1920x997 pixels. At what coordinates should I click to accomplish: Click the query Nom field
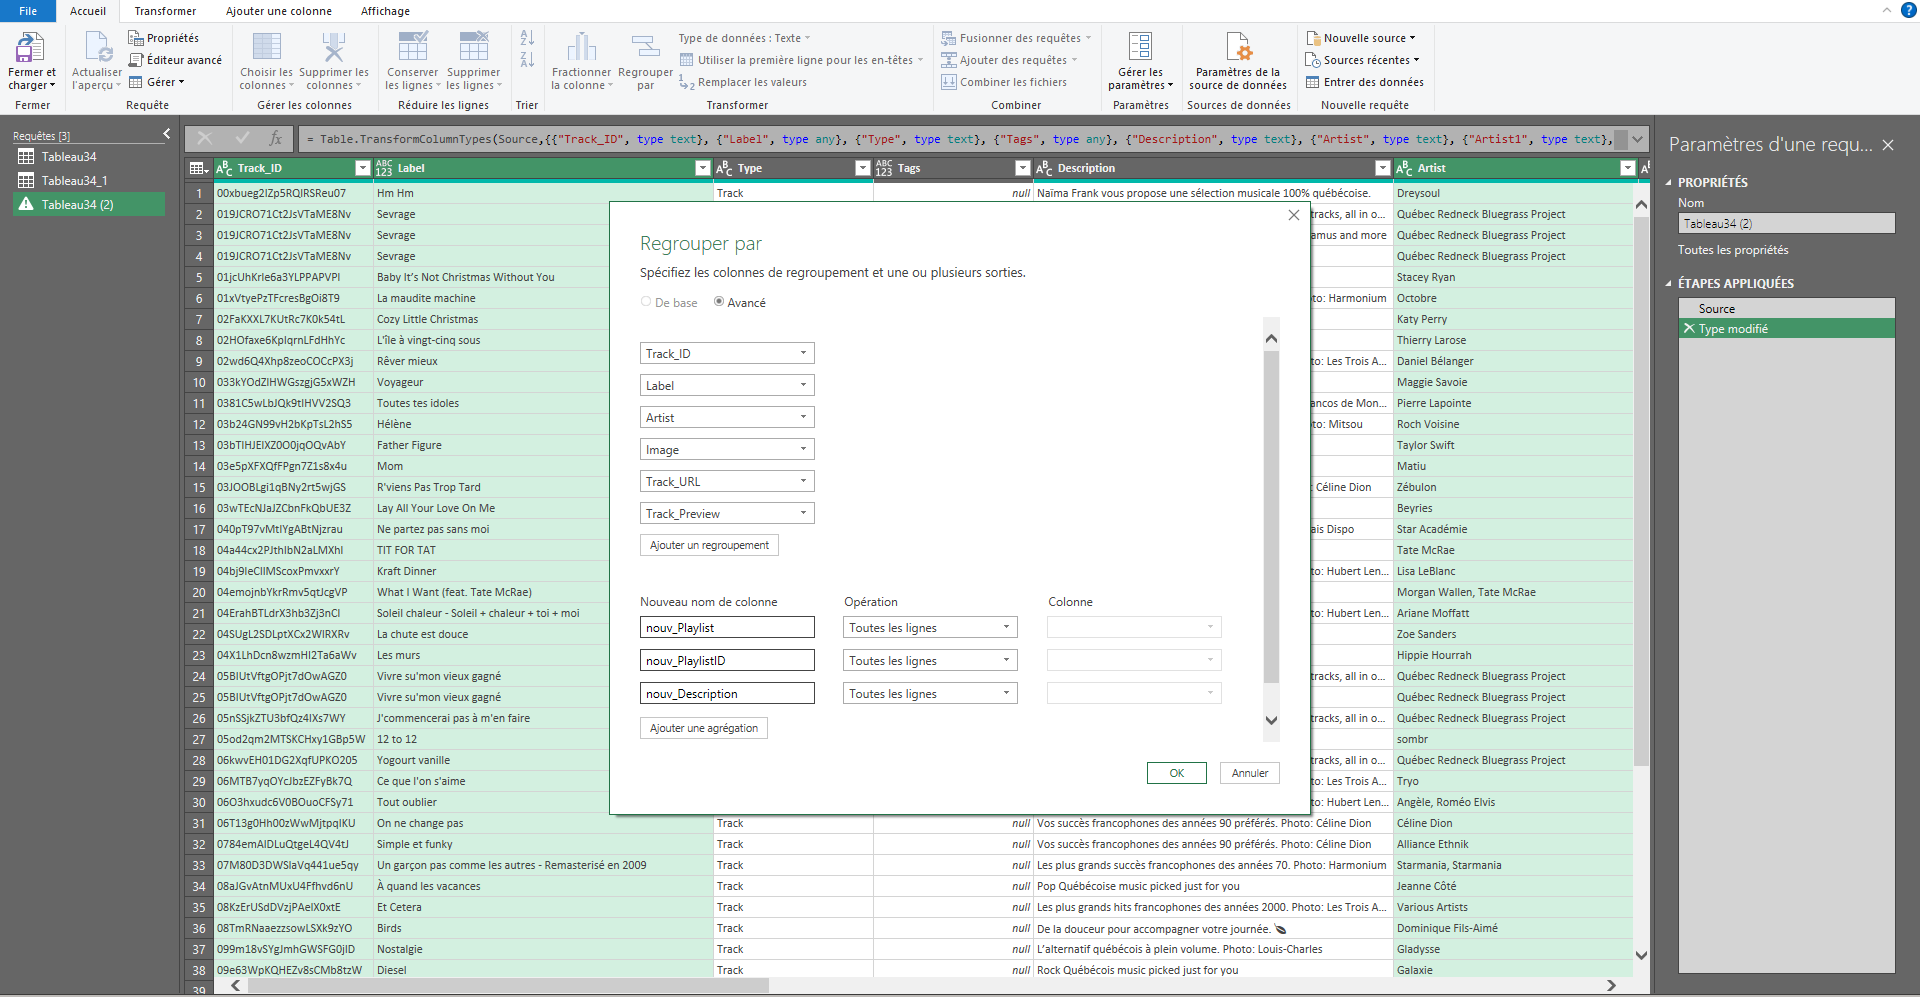pyautogui.click(x=1786, y=223)
